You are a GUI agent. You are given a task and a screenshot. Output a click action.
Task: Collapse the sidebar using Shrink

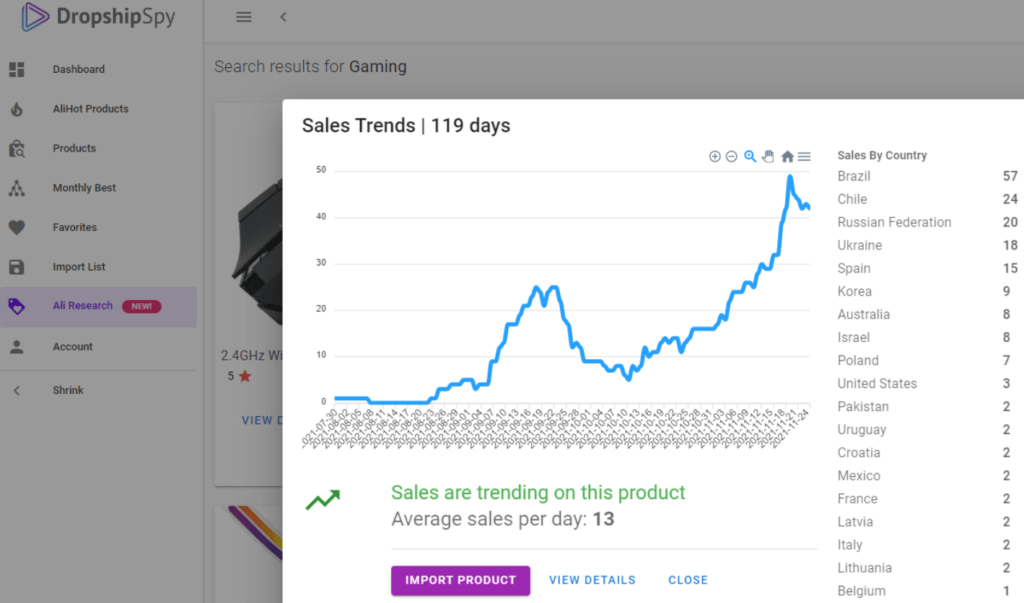pyautogui.click(x=68, y=389)
